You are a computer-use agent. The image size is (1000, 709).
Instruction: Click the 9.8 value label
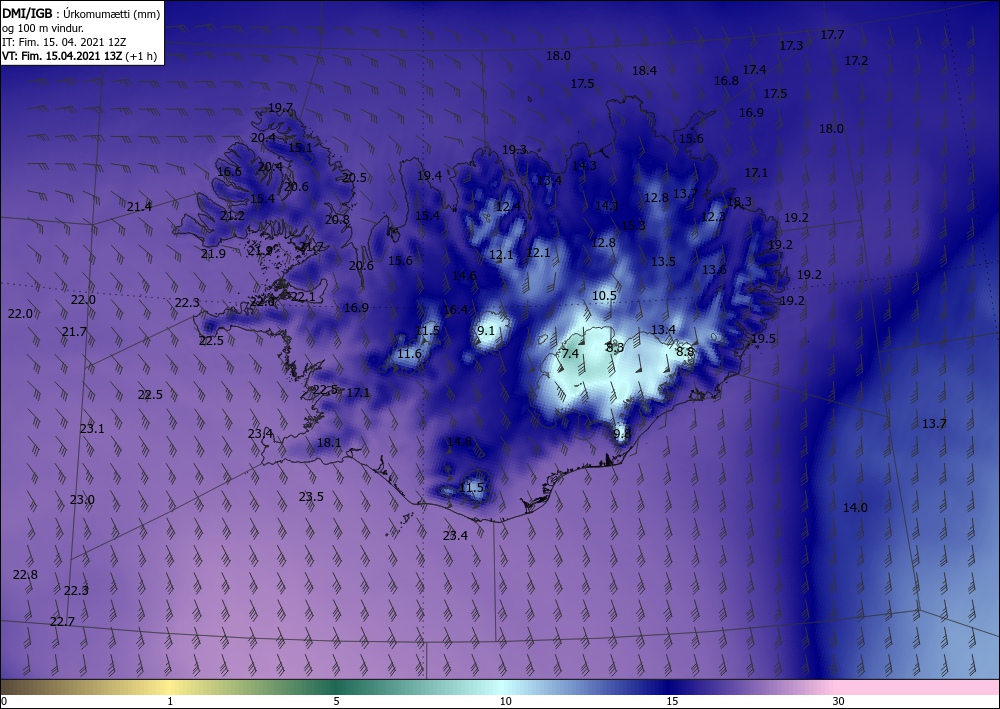[x=622, y=434]
